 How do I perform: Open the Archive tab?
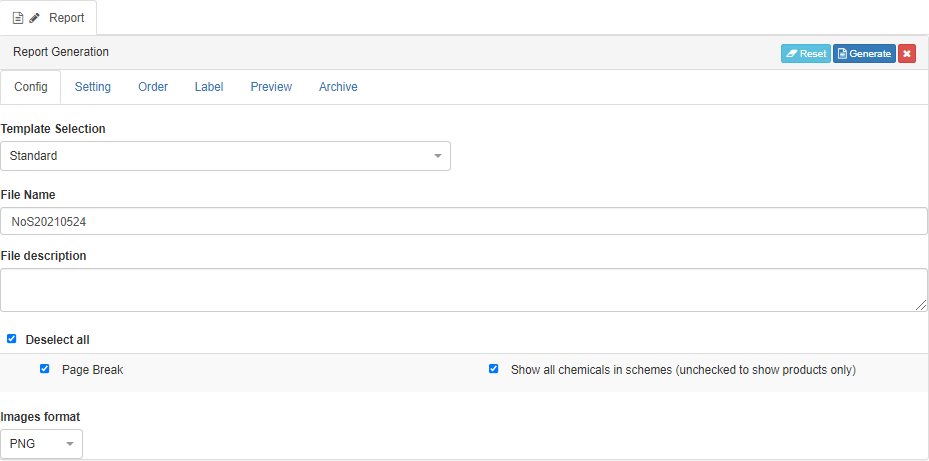[x=338, y=87]
